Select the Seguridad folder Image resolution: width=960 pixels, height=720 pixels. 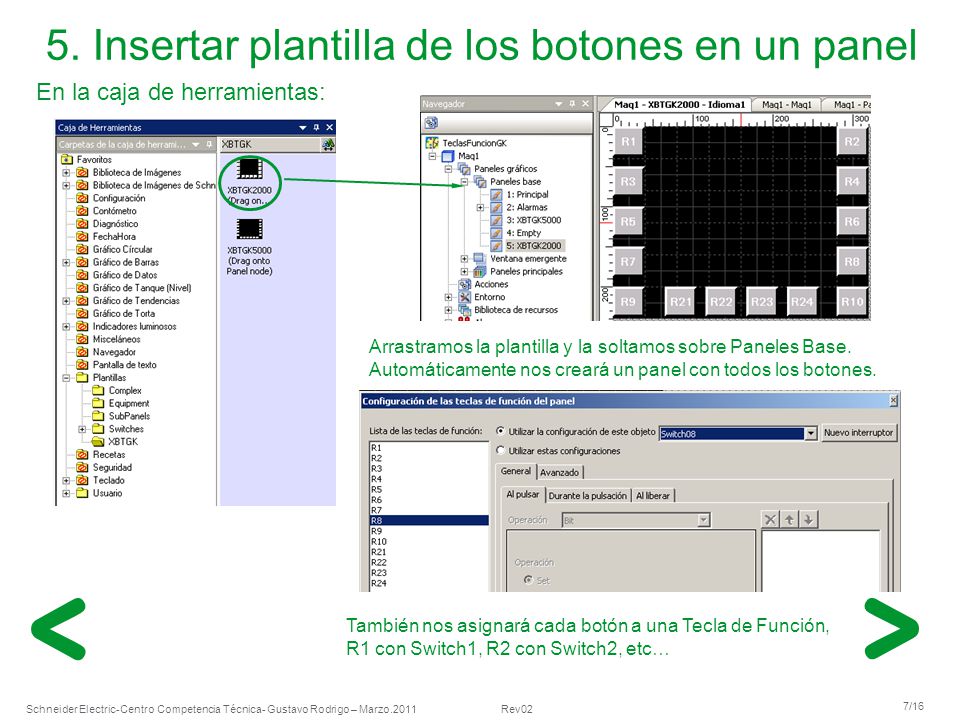pos(104,467)
